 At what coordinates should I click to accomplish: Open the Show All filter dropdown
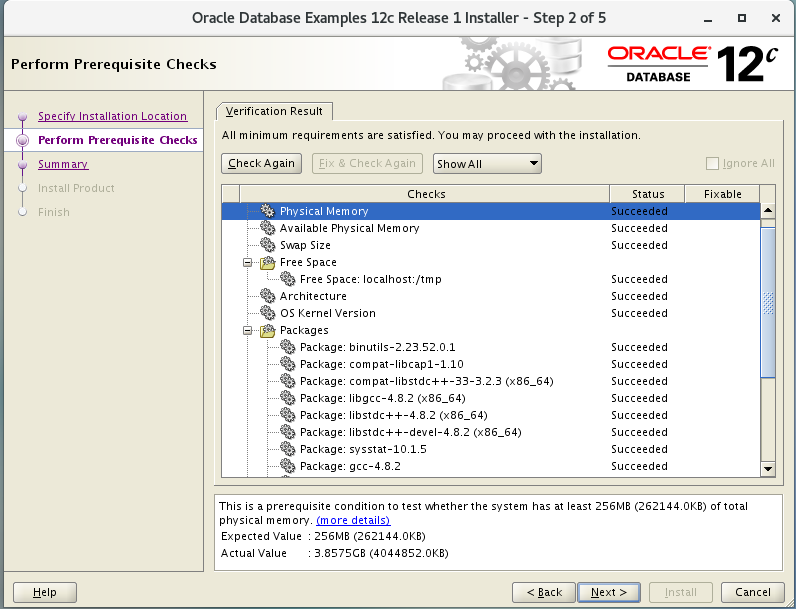(487, 163)
